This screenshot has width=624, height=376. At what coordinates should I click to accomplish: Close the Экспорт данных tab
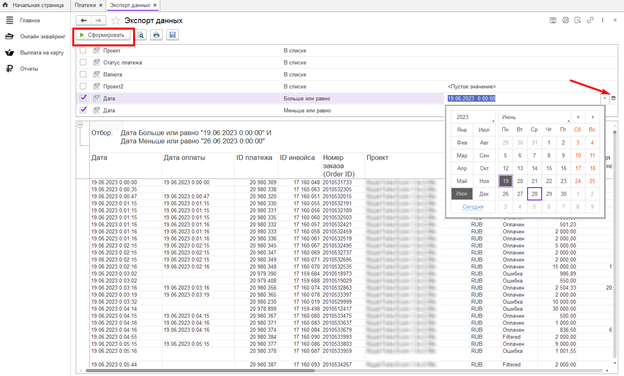click(155, 5)
